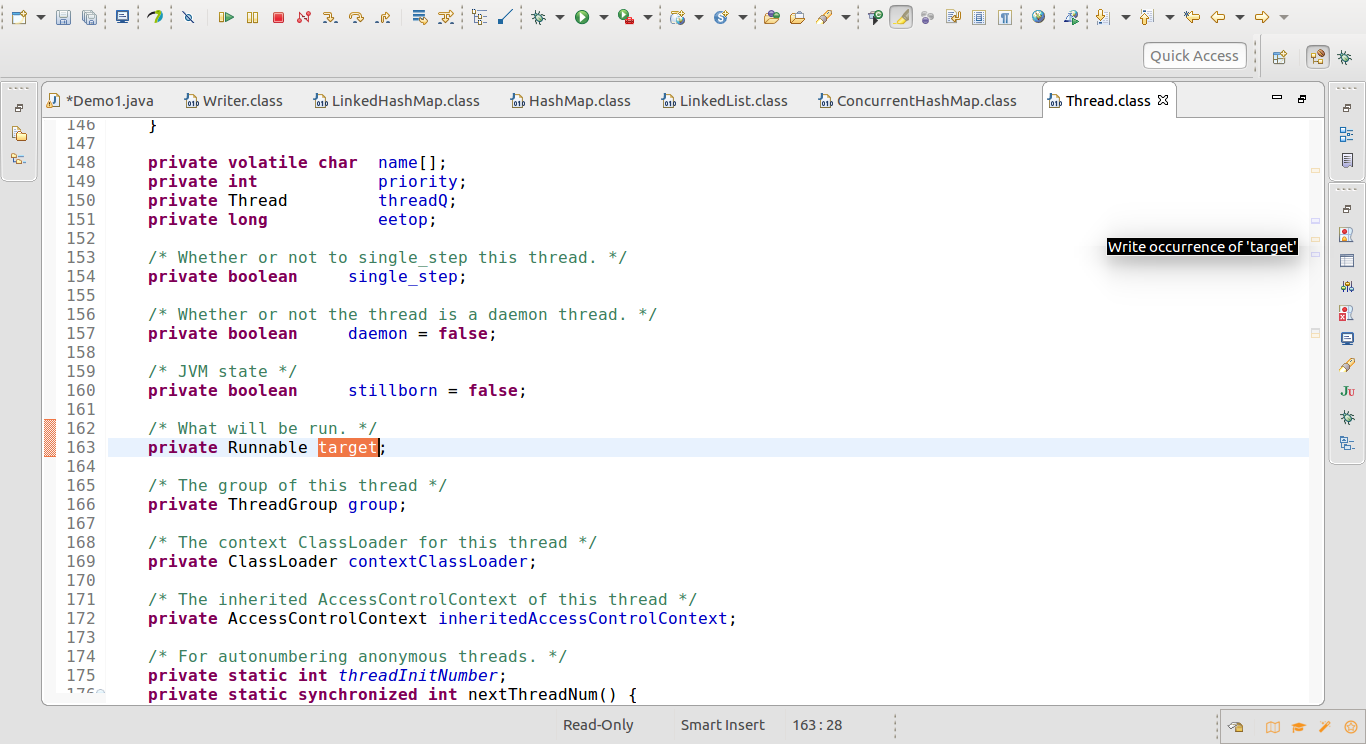
Task: Close the Thread.class tab
Action: tap(1163, 100)
